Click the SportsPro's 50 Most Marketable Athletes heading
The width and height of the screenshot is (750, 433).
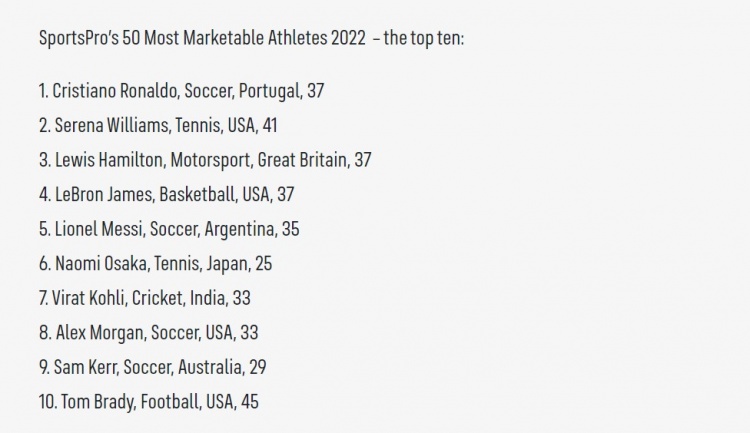coord(251,38)
